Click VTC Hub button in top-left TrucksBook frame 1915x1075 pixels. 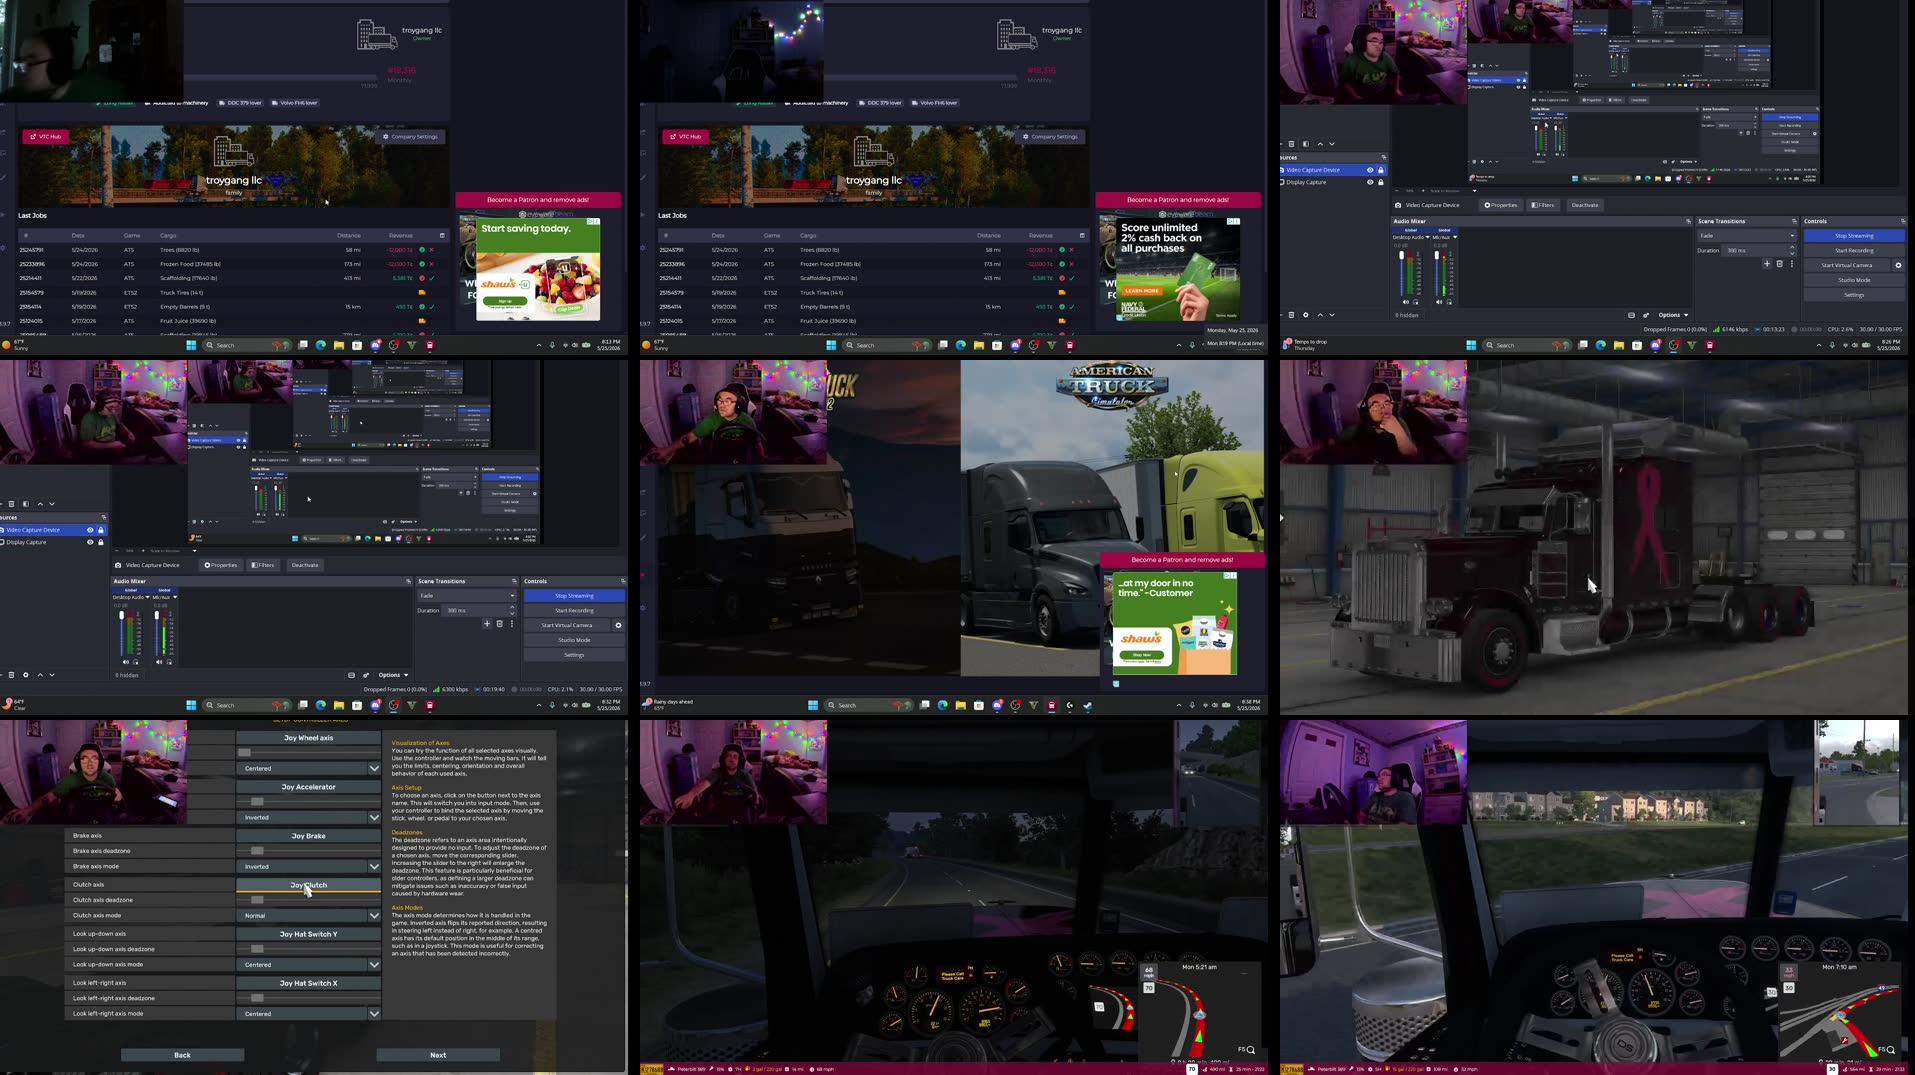tap(46, 136)
